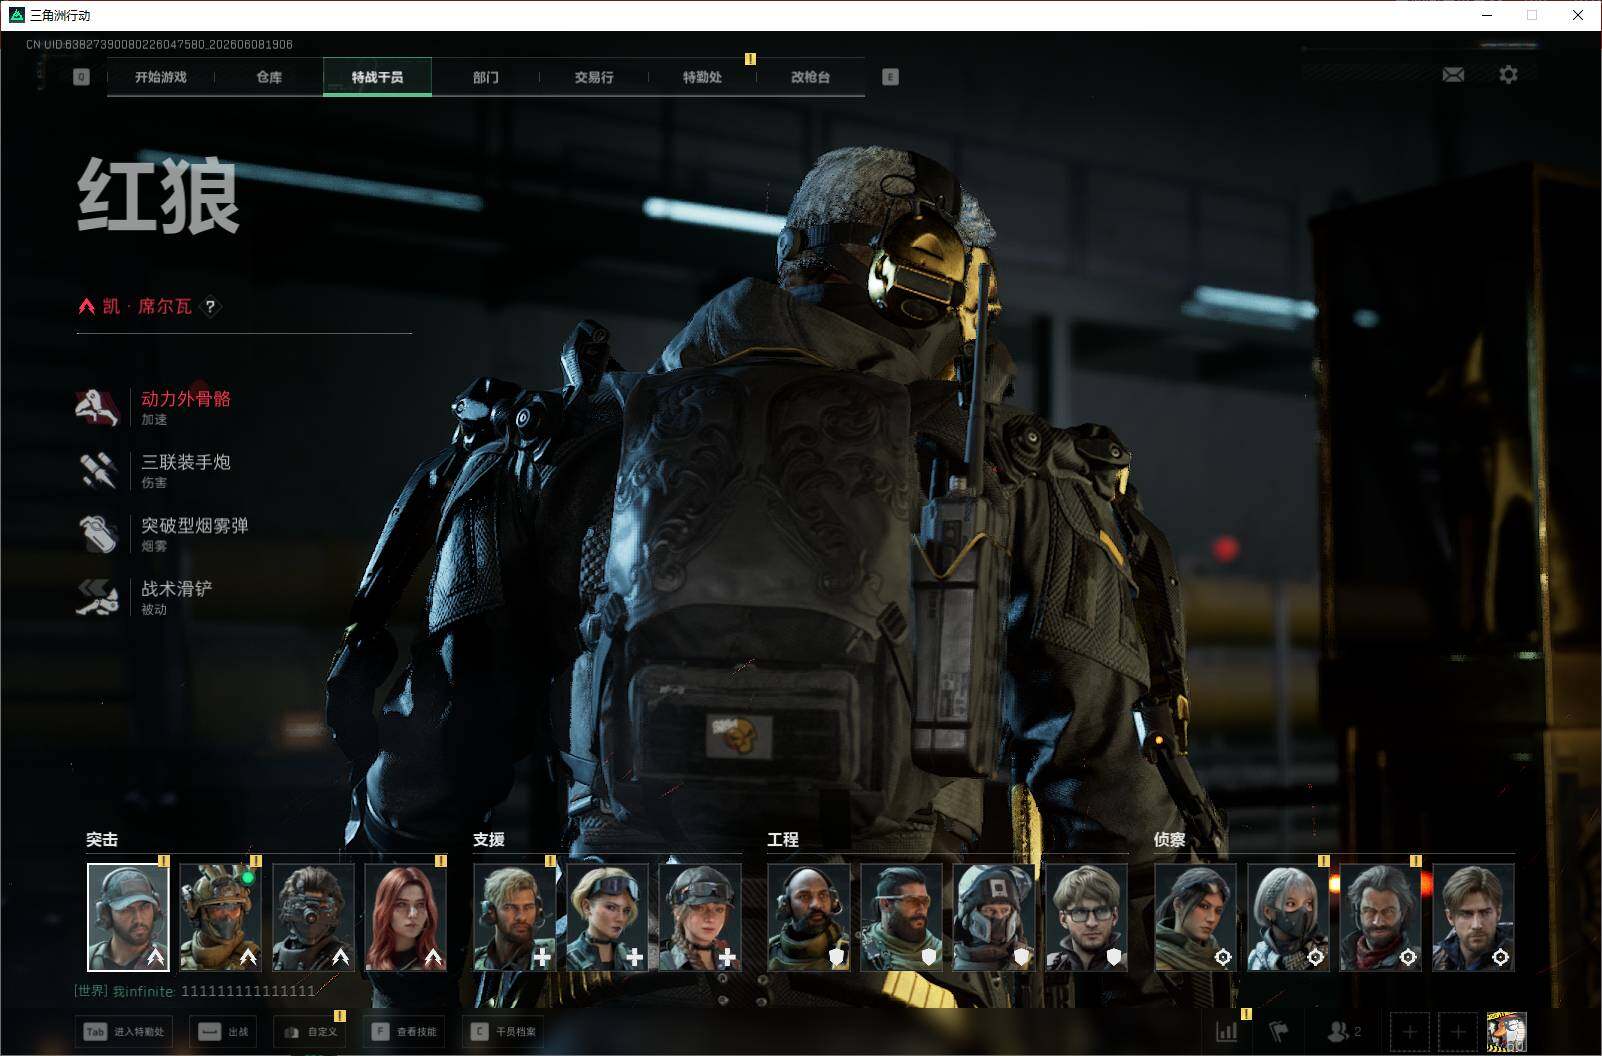Close the 三角洲行动 window
1602x1056 pixels.
(1578, 15)
